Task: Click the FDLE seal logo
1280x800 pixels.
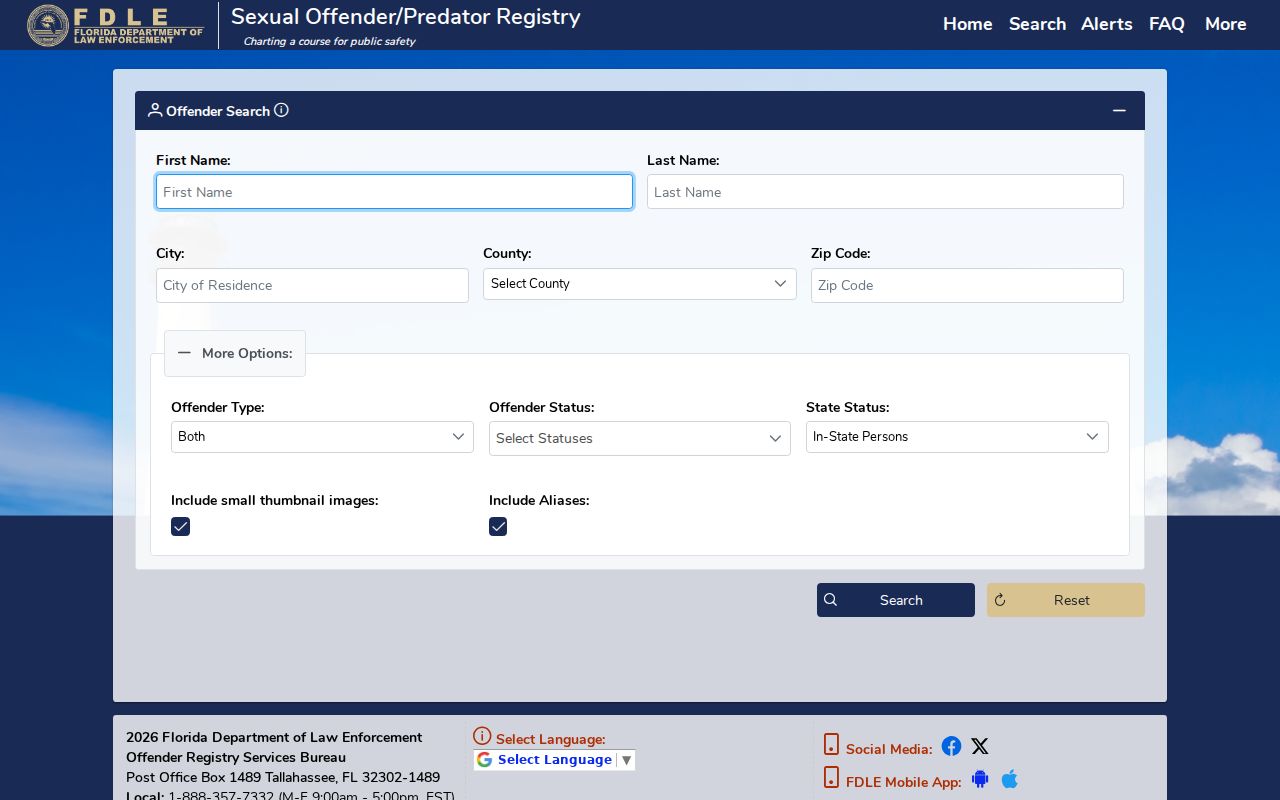Action: (48, 25)
